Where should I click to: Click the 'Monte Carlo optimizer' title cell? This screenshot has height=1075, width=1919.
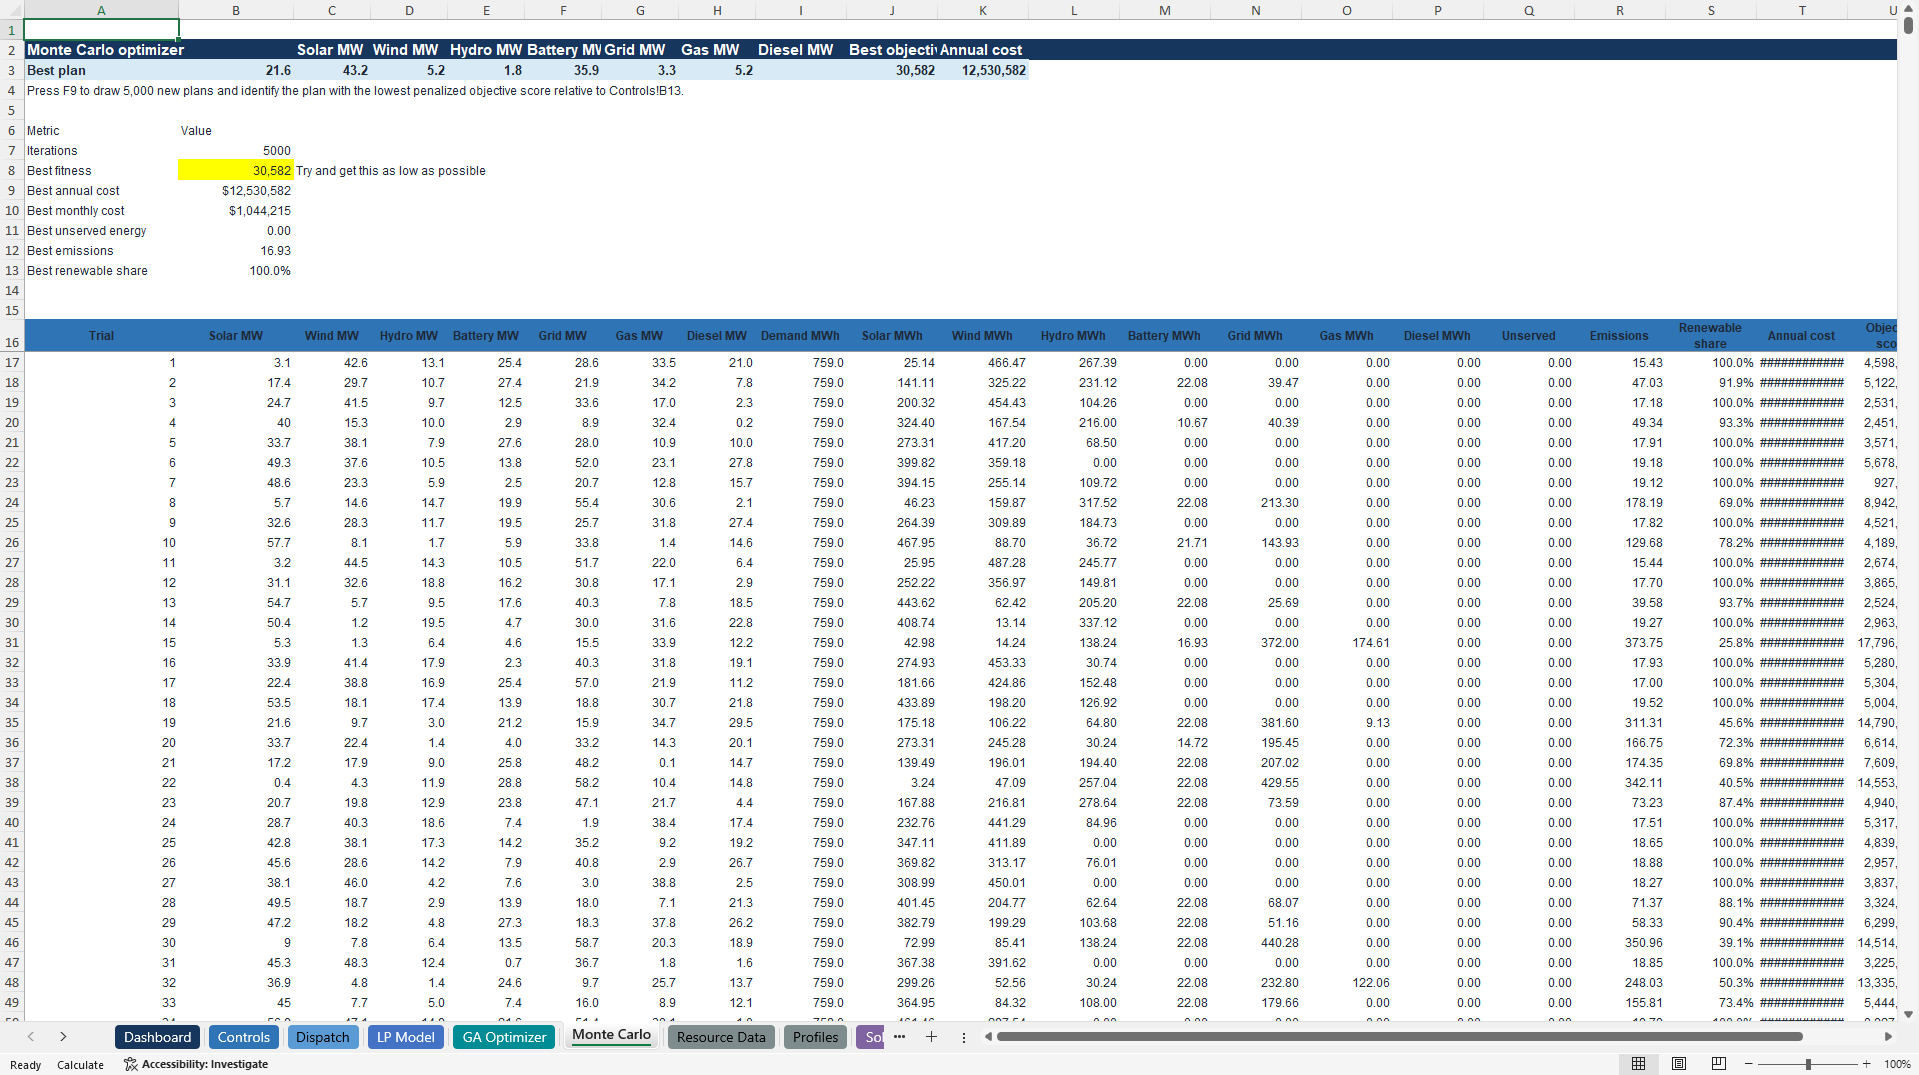point(101,50)
